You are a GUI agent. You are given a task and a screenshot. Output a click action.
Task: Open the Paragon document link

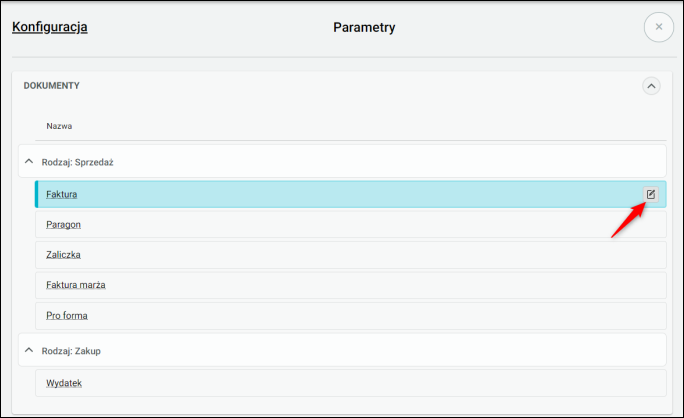pos(64,224)
